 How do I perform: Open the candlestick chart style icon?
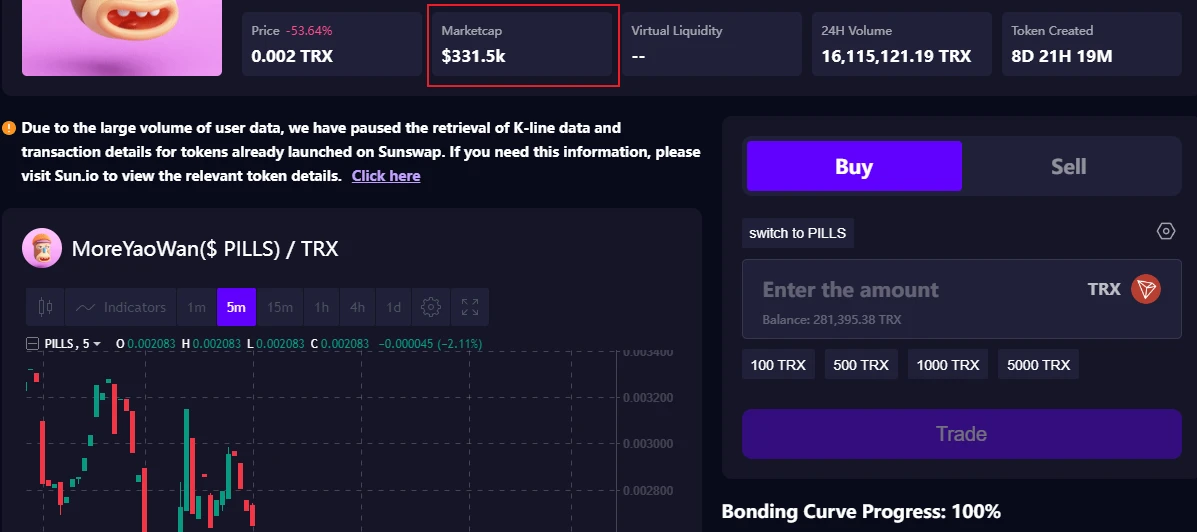click(44, 307)
